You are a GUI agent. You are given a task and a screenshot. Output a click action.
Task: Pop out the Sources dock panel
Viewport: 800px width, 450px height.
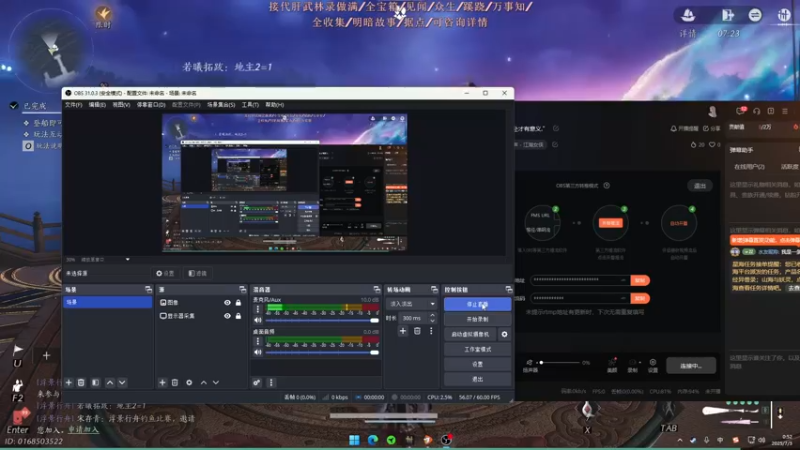click(x=242, y=289)
